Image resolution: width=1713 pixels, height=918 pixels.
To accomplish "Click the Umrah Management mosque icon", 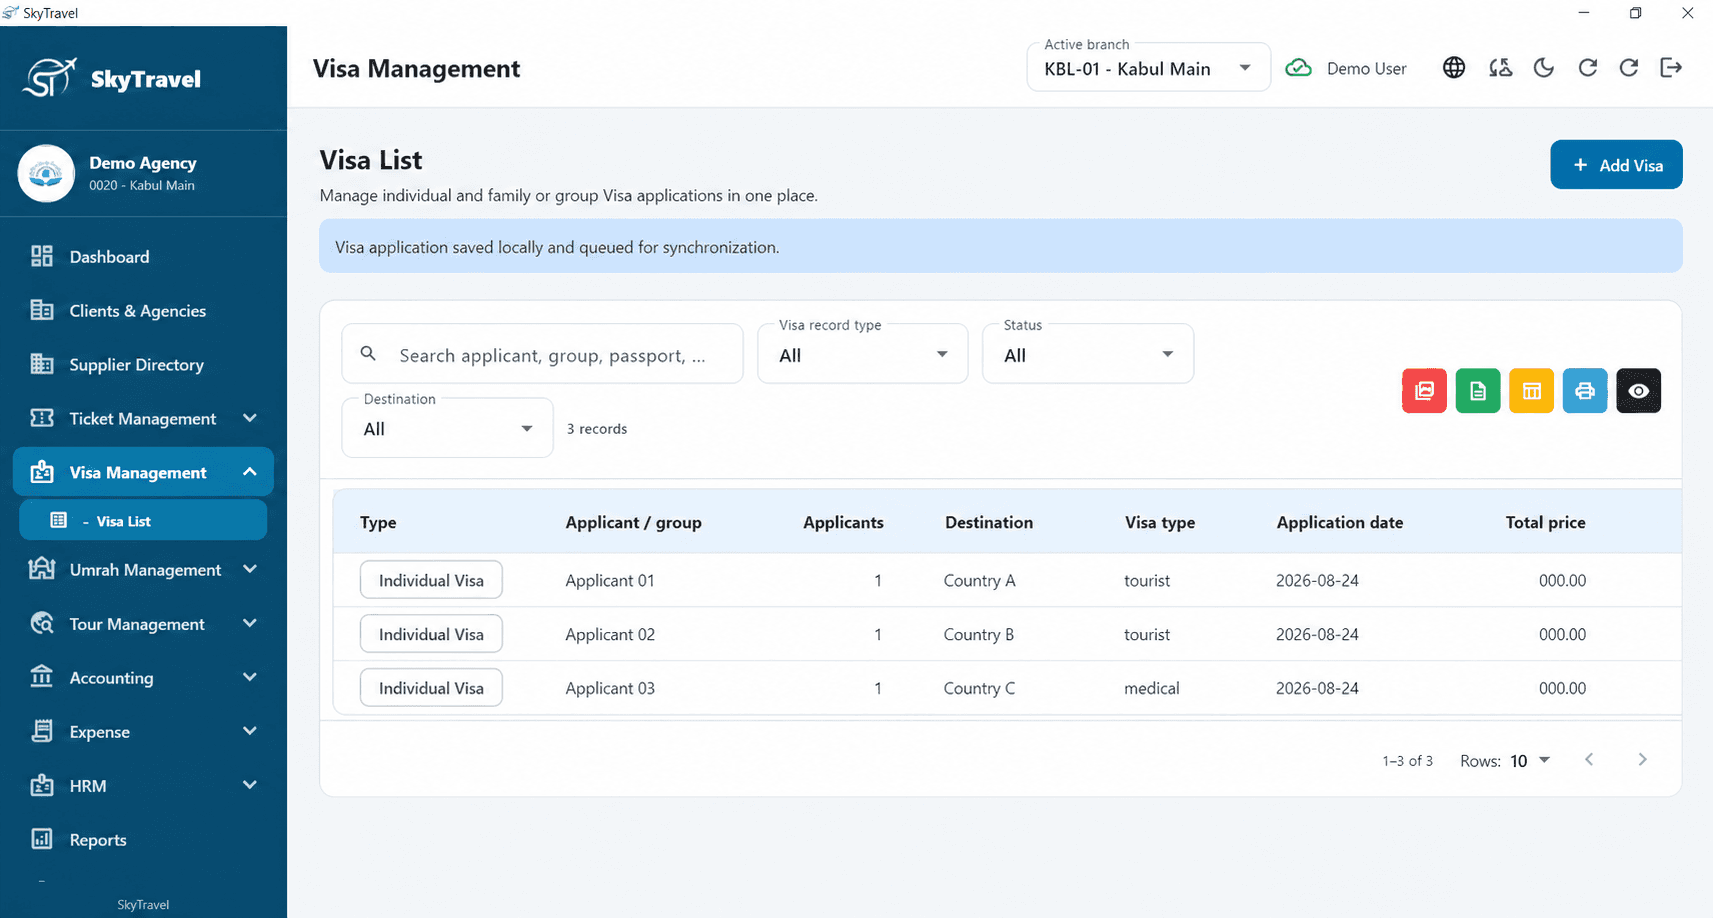I will 42,569.
